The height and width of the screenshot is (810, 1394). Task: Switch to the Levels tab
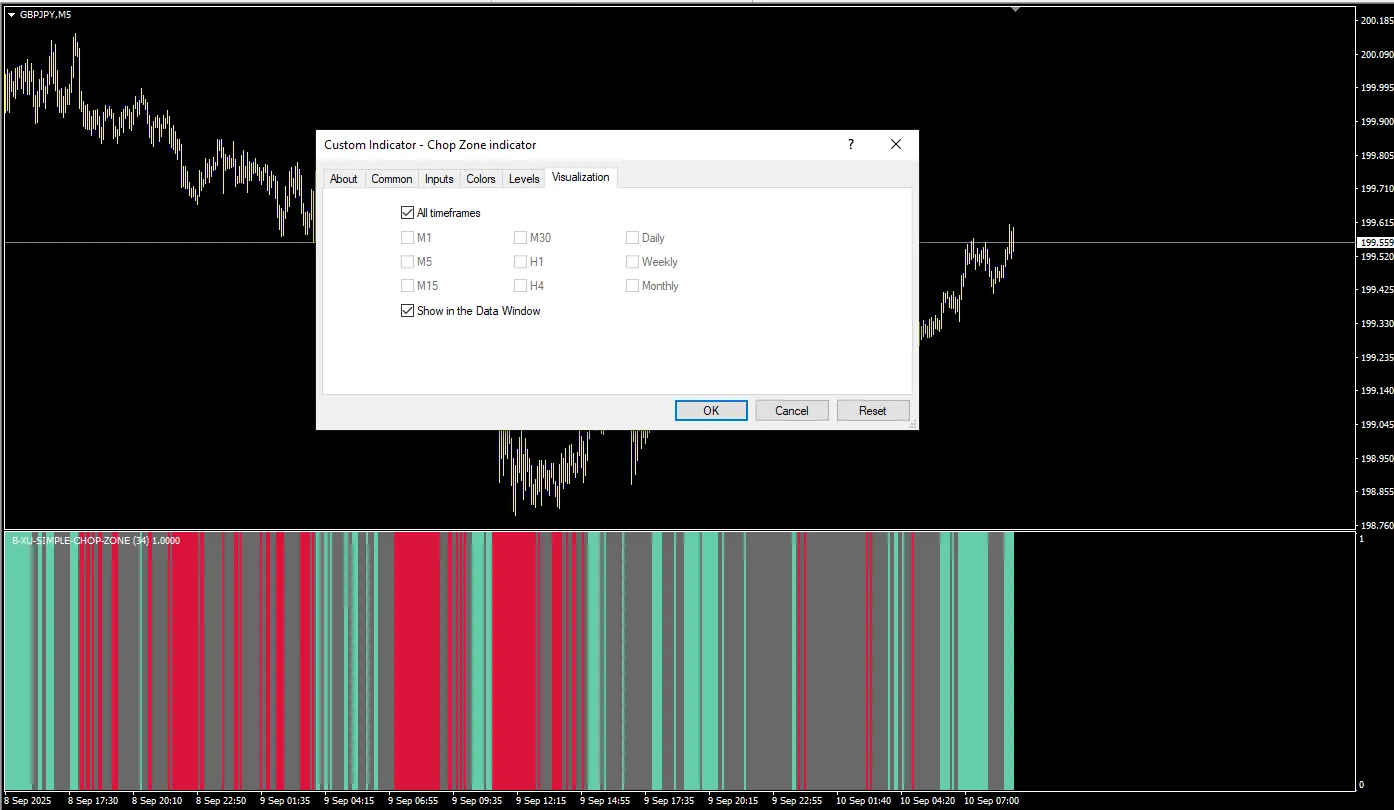[524, 179]
